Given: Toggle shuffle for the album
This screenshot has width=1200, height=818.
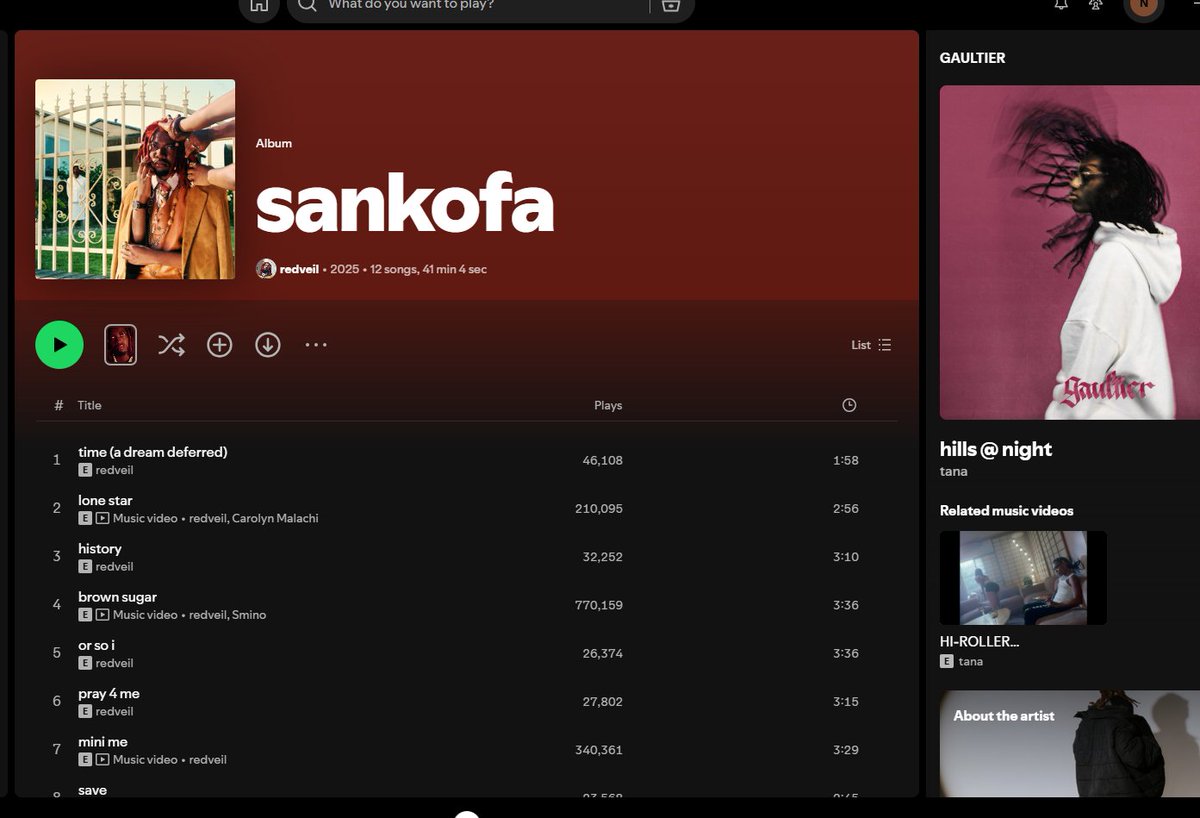Looking at the screenshot, I should coord(171,345).
